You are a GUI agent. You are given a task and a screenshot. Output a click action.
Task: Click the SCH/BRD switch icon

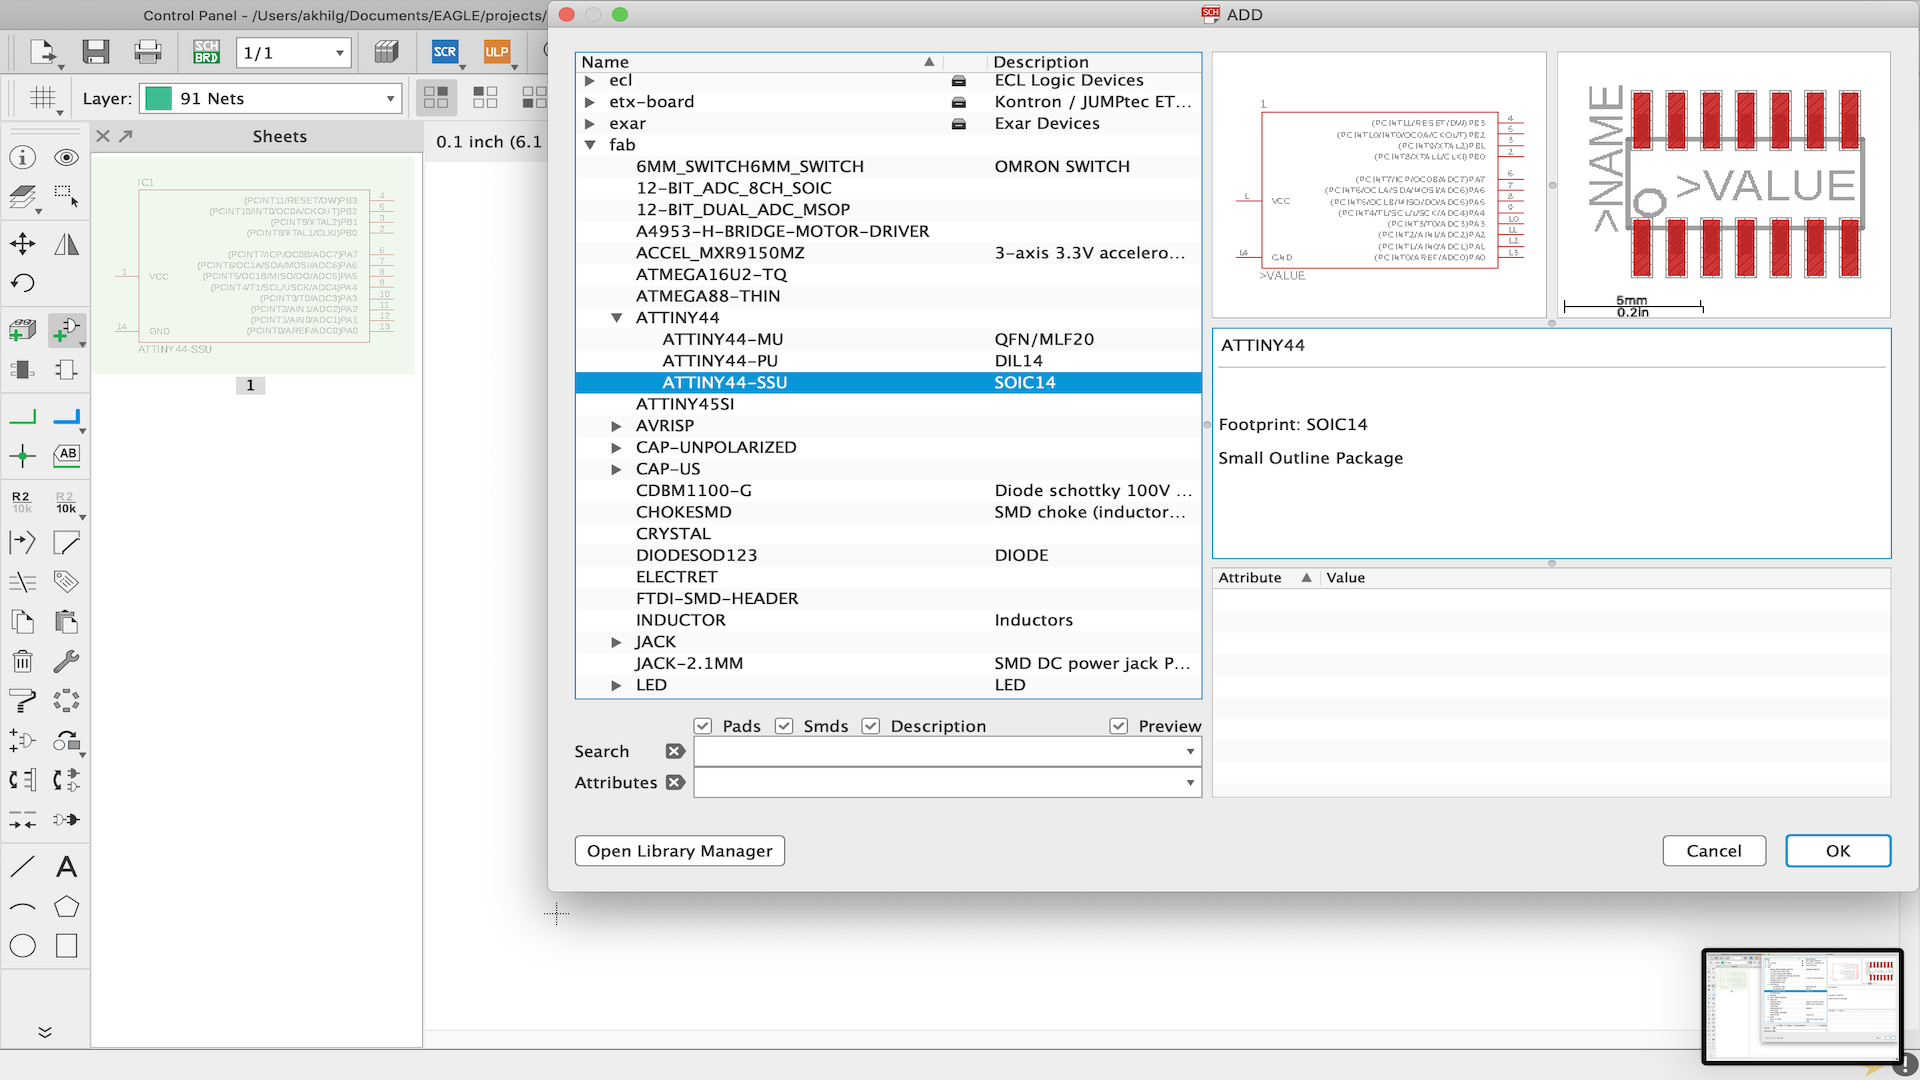pyautogui.click(x=206, y=52)
